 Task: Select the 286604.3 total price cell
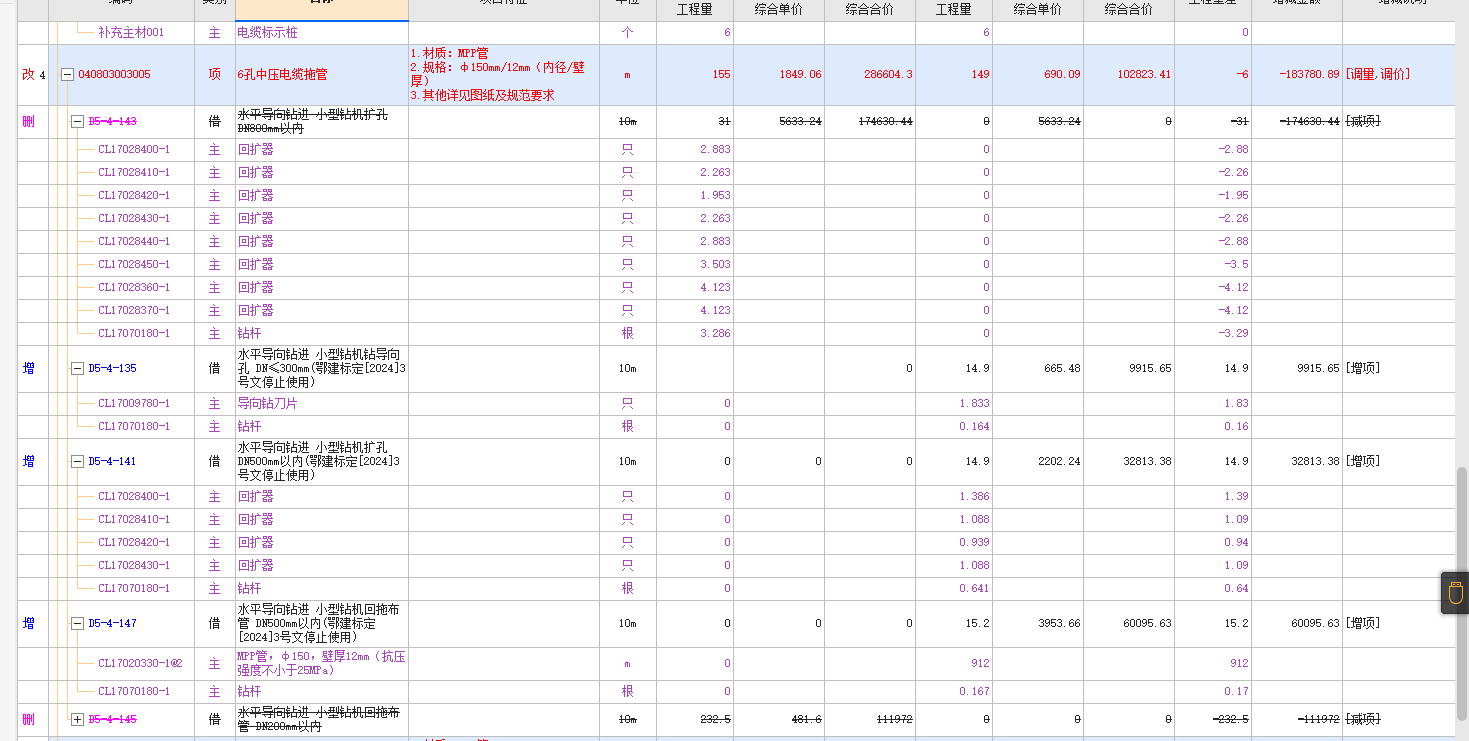pos(870,75)
